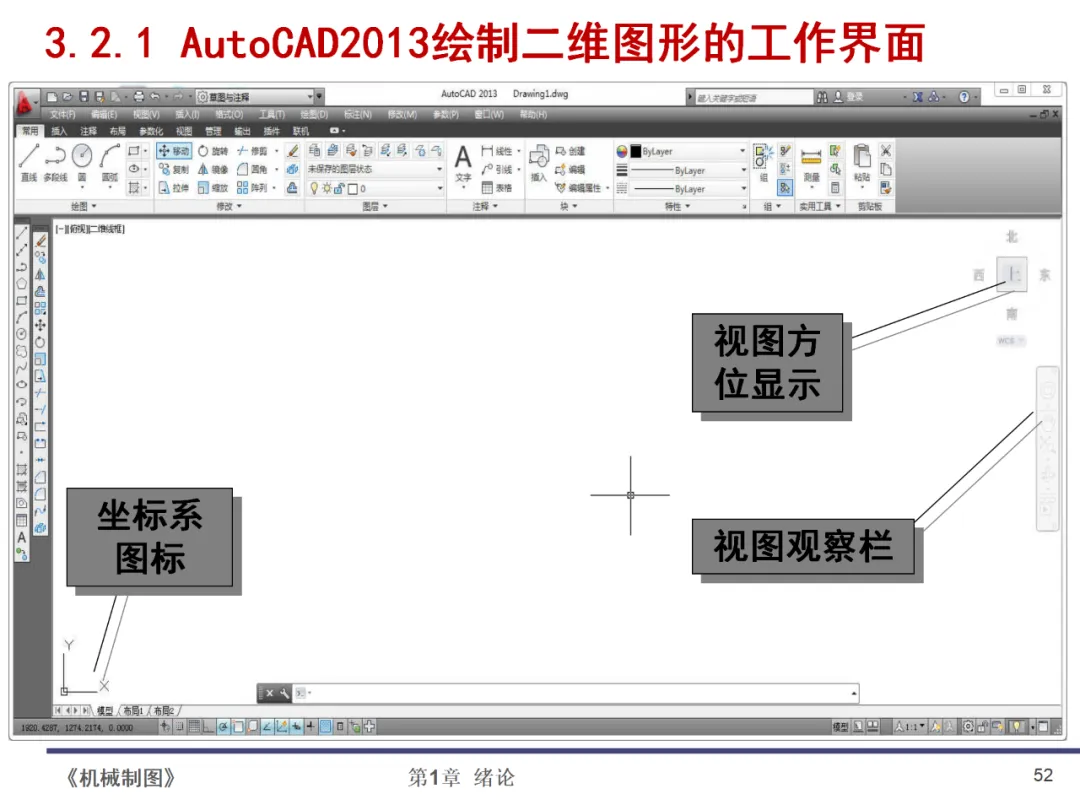Screen dimensions: 1080x810
Task: Expand the 图层 panel title arrow
Action: point(386,206)
